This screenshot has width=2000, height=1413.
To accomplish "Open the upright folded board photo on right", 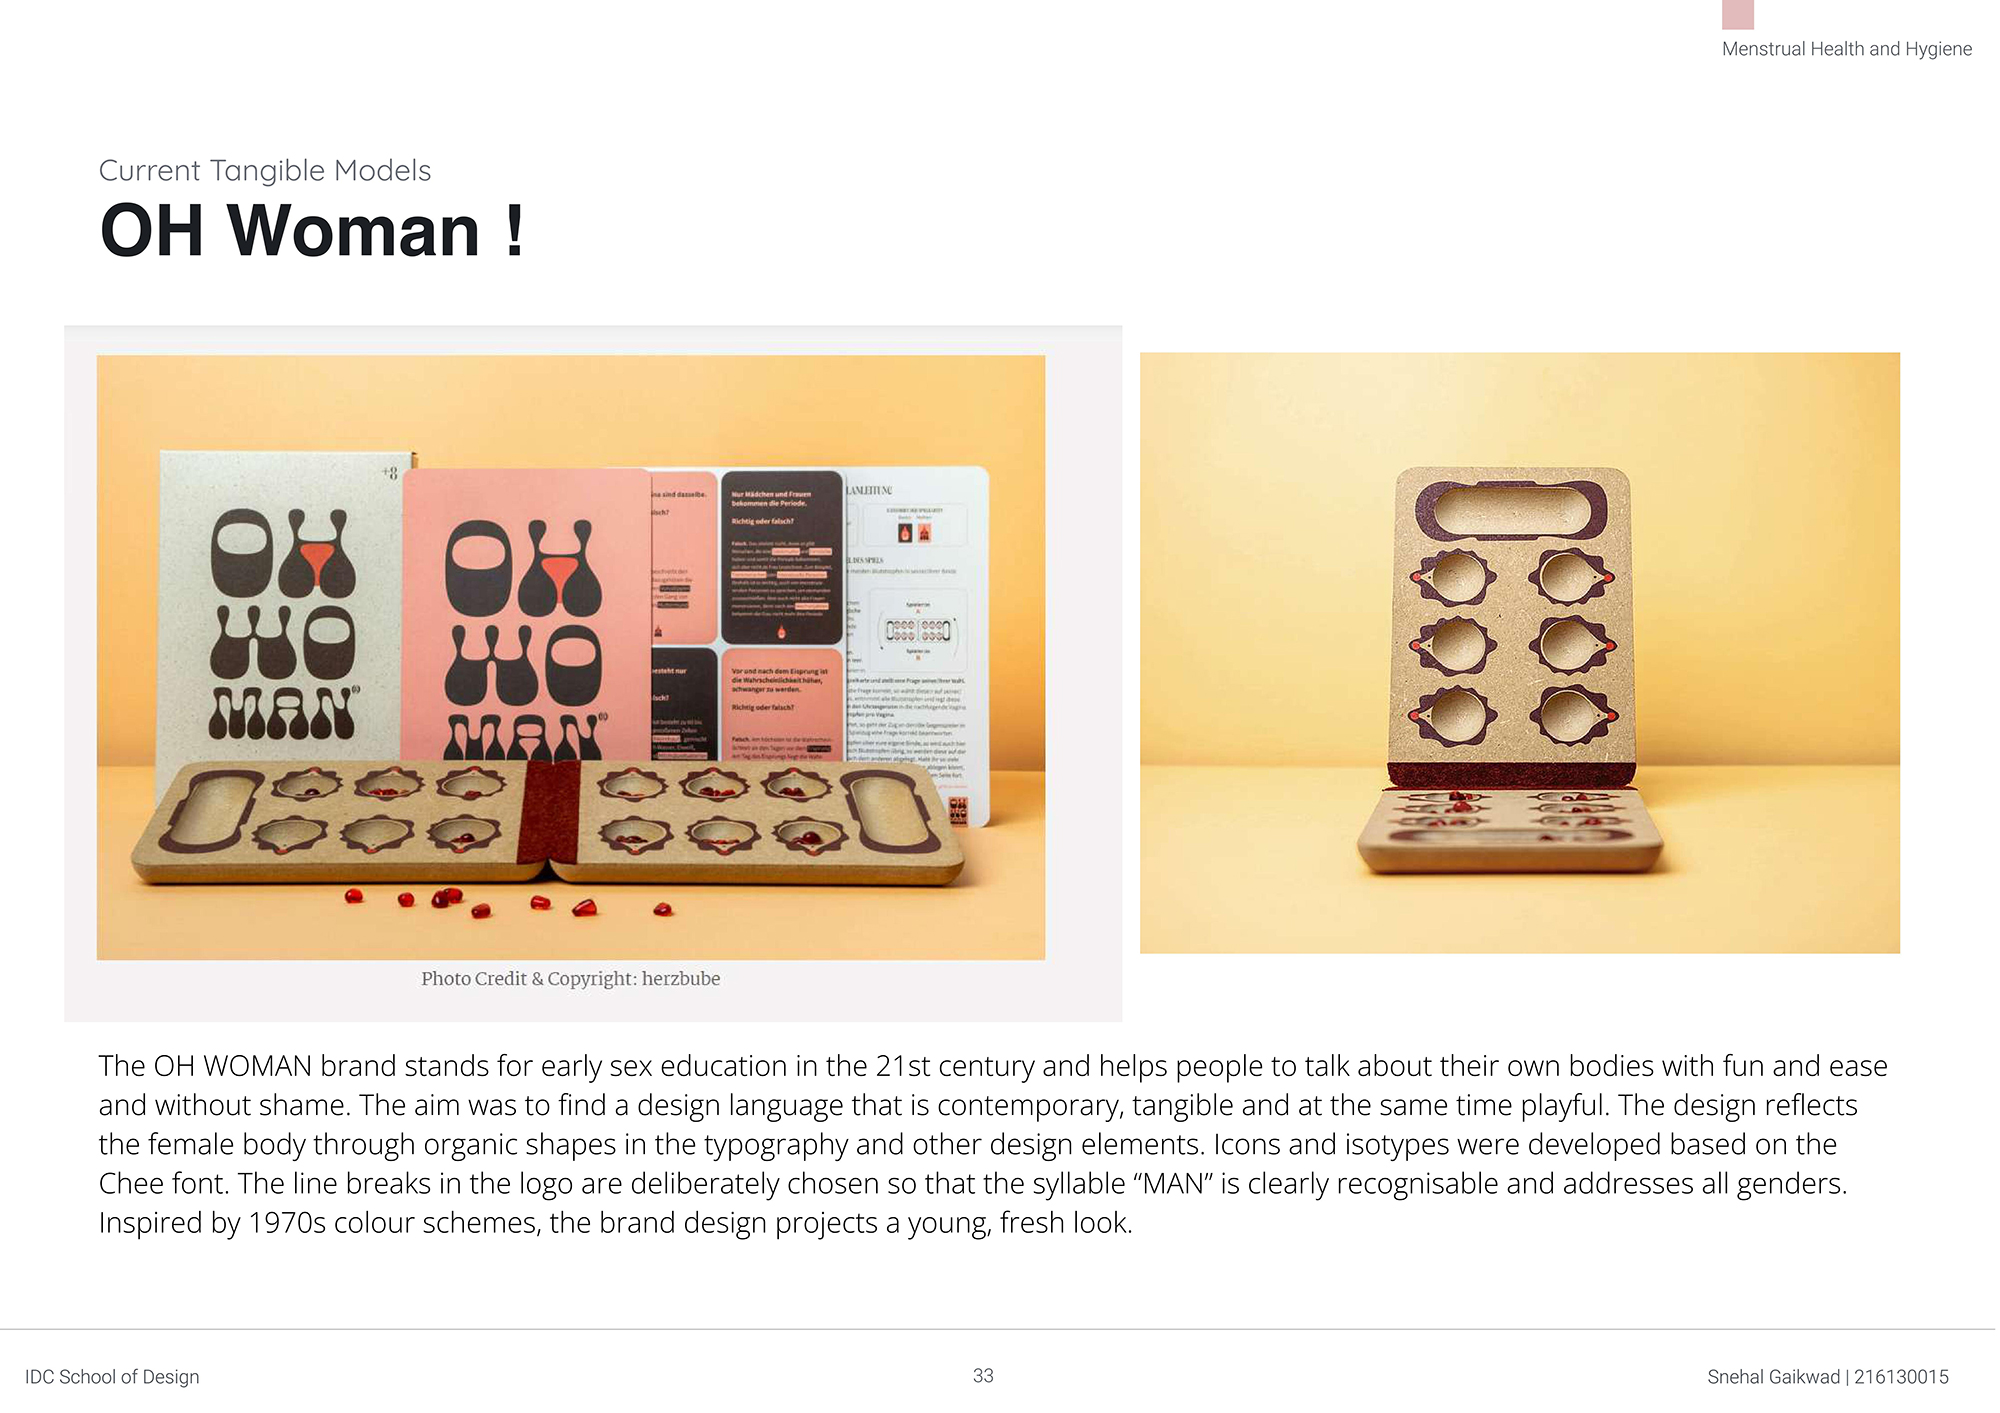I will pos(1519,652).
